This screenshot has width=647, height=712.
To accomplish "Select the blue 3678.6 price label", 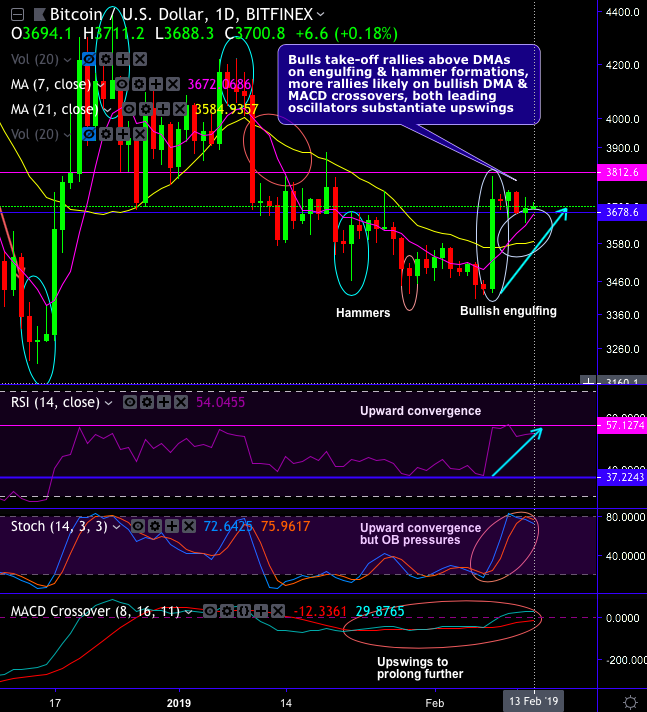I will 622,212.
